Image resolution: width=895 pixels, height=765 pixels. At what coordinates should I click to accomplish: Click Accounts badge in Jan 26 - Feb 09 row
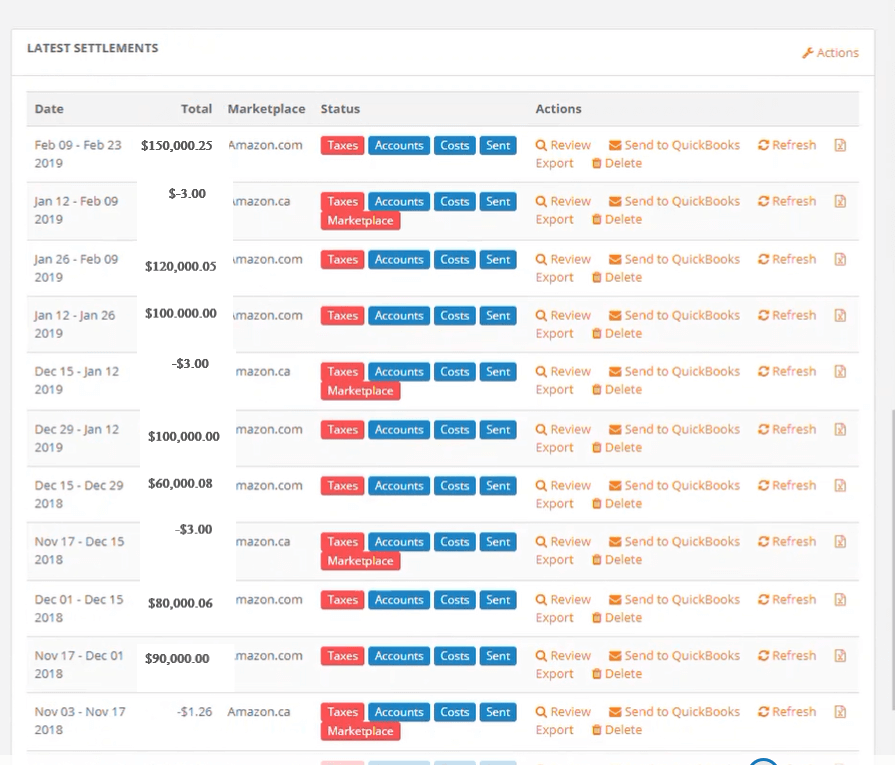[x=399, y=259]
